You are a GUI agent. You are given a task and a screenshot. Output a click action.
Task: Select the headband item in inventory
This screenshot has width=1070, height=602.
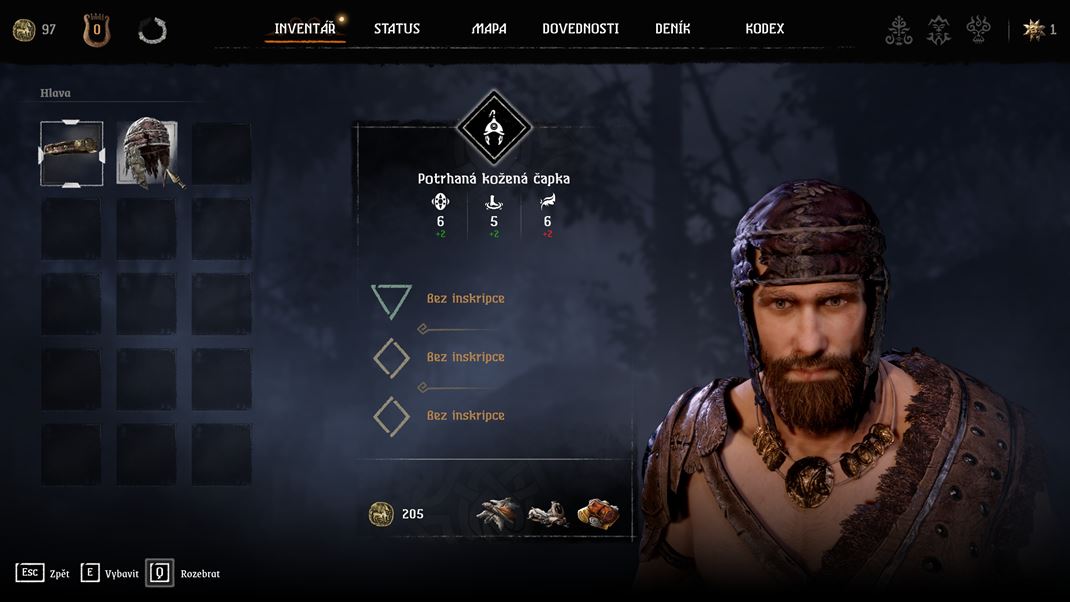(x=72, y=154)
